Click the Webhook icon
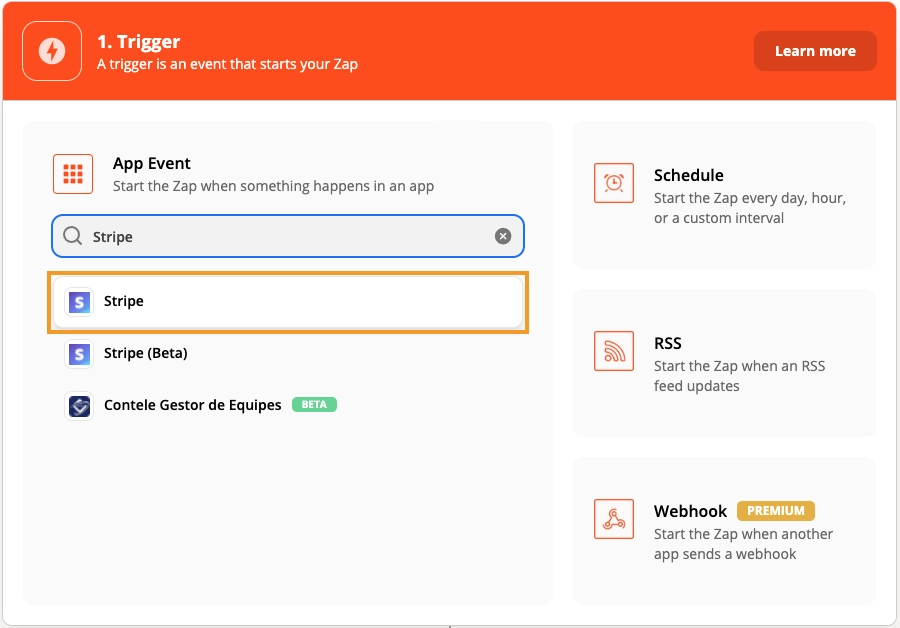 click(x=614, y=519)
